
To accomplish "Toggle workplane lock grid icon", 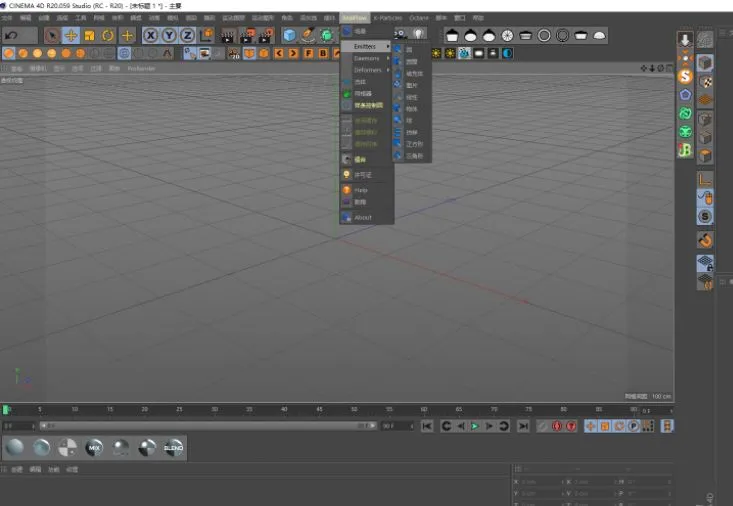I will tap(705, 263).
